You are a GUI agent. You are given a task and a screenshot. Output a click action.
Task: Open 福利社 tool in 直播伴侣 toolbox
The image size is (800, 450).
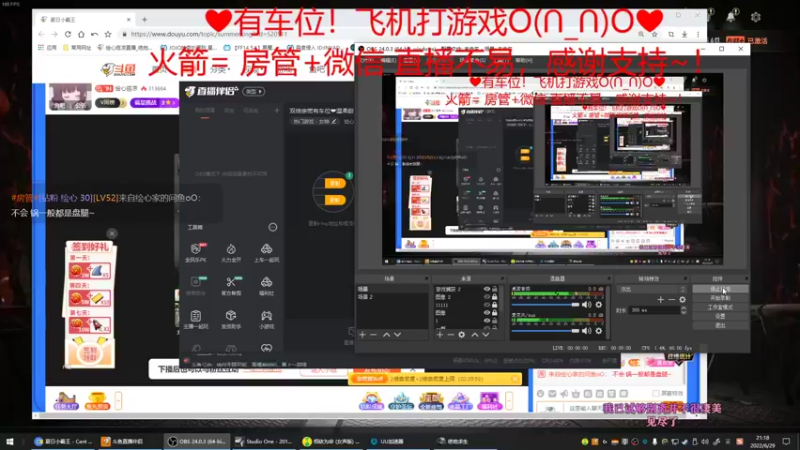(266, 286)
